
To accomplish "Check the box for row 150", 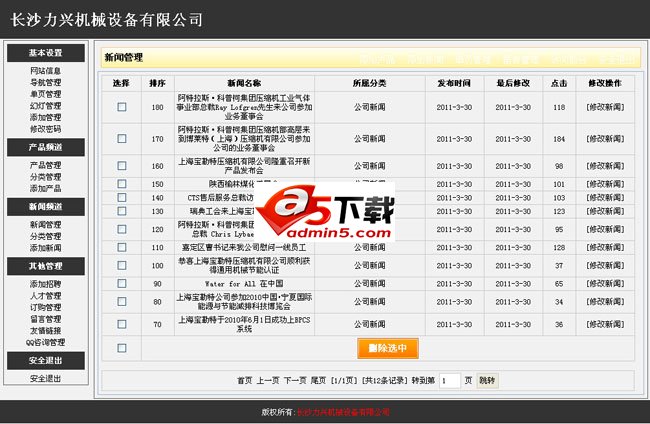I will click(122, 184).
